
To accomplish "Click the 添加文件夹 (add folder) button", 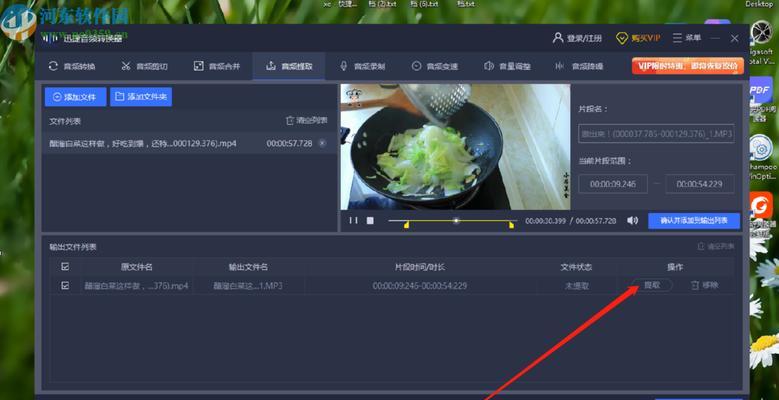I will pyautogui.click(x=141, y=97).
